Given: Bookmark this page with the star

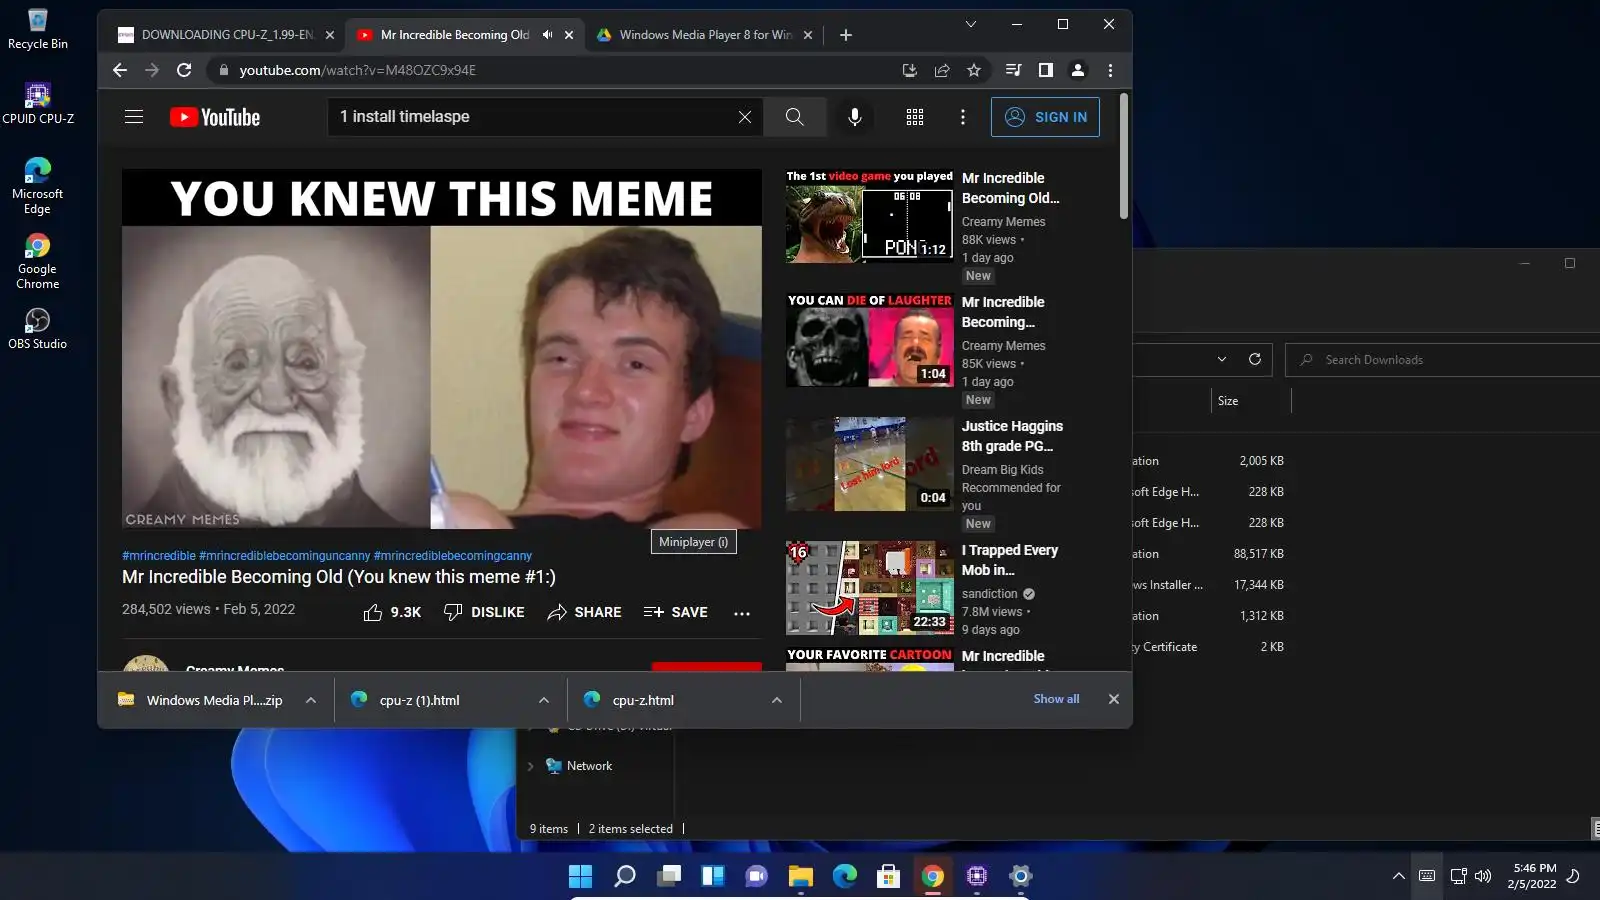Looking at the screenshot, I should pyautogui.click(x=974, y=70).
